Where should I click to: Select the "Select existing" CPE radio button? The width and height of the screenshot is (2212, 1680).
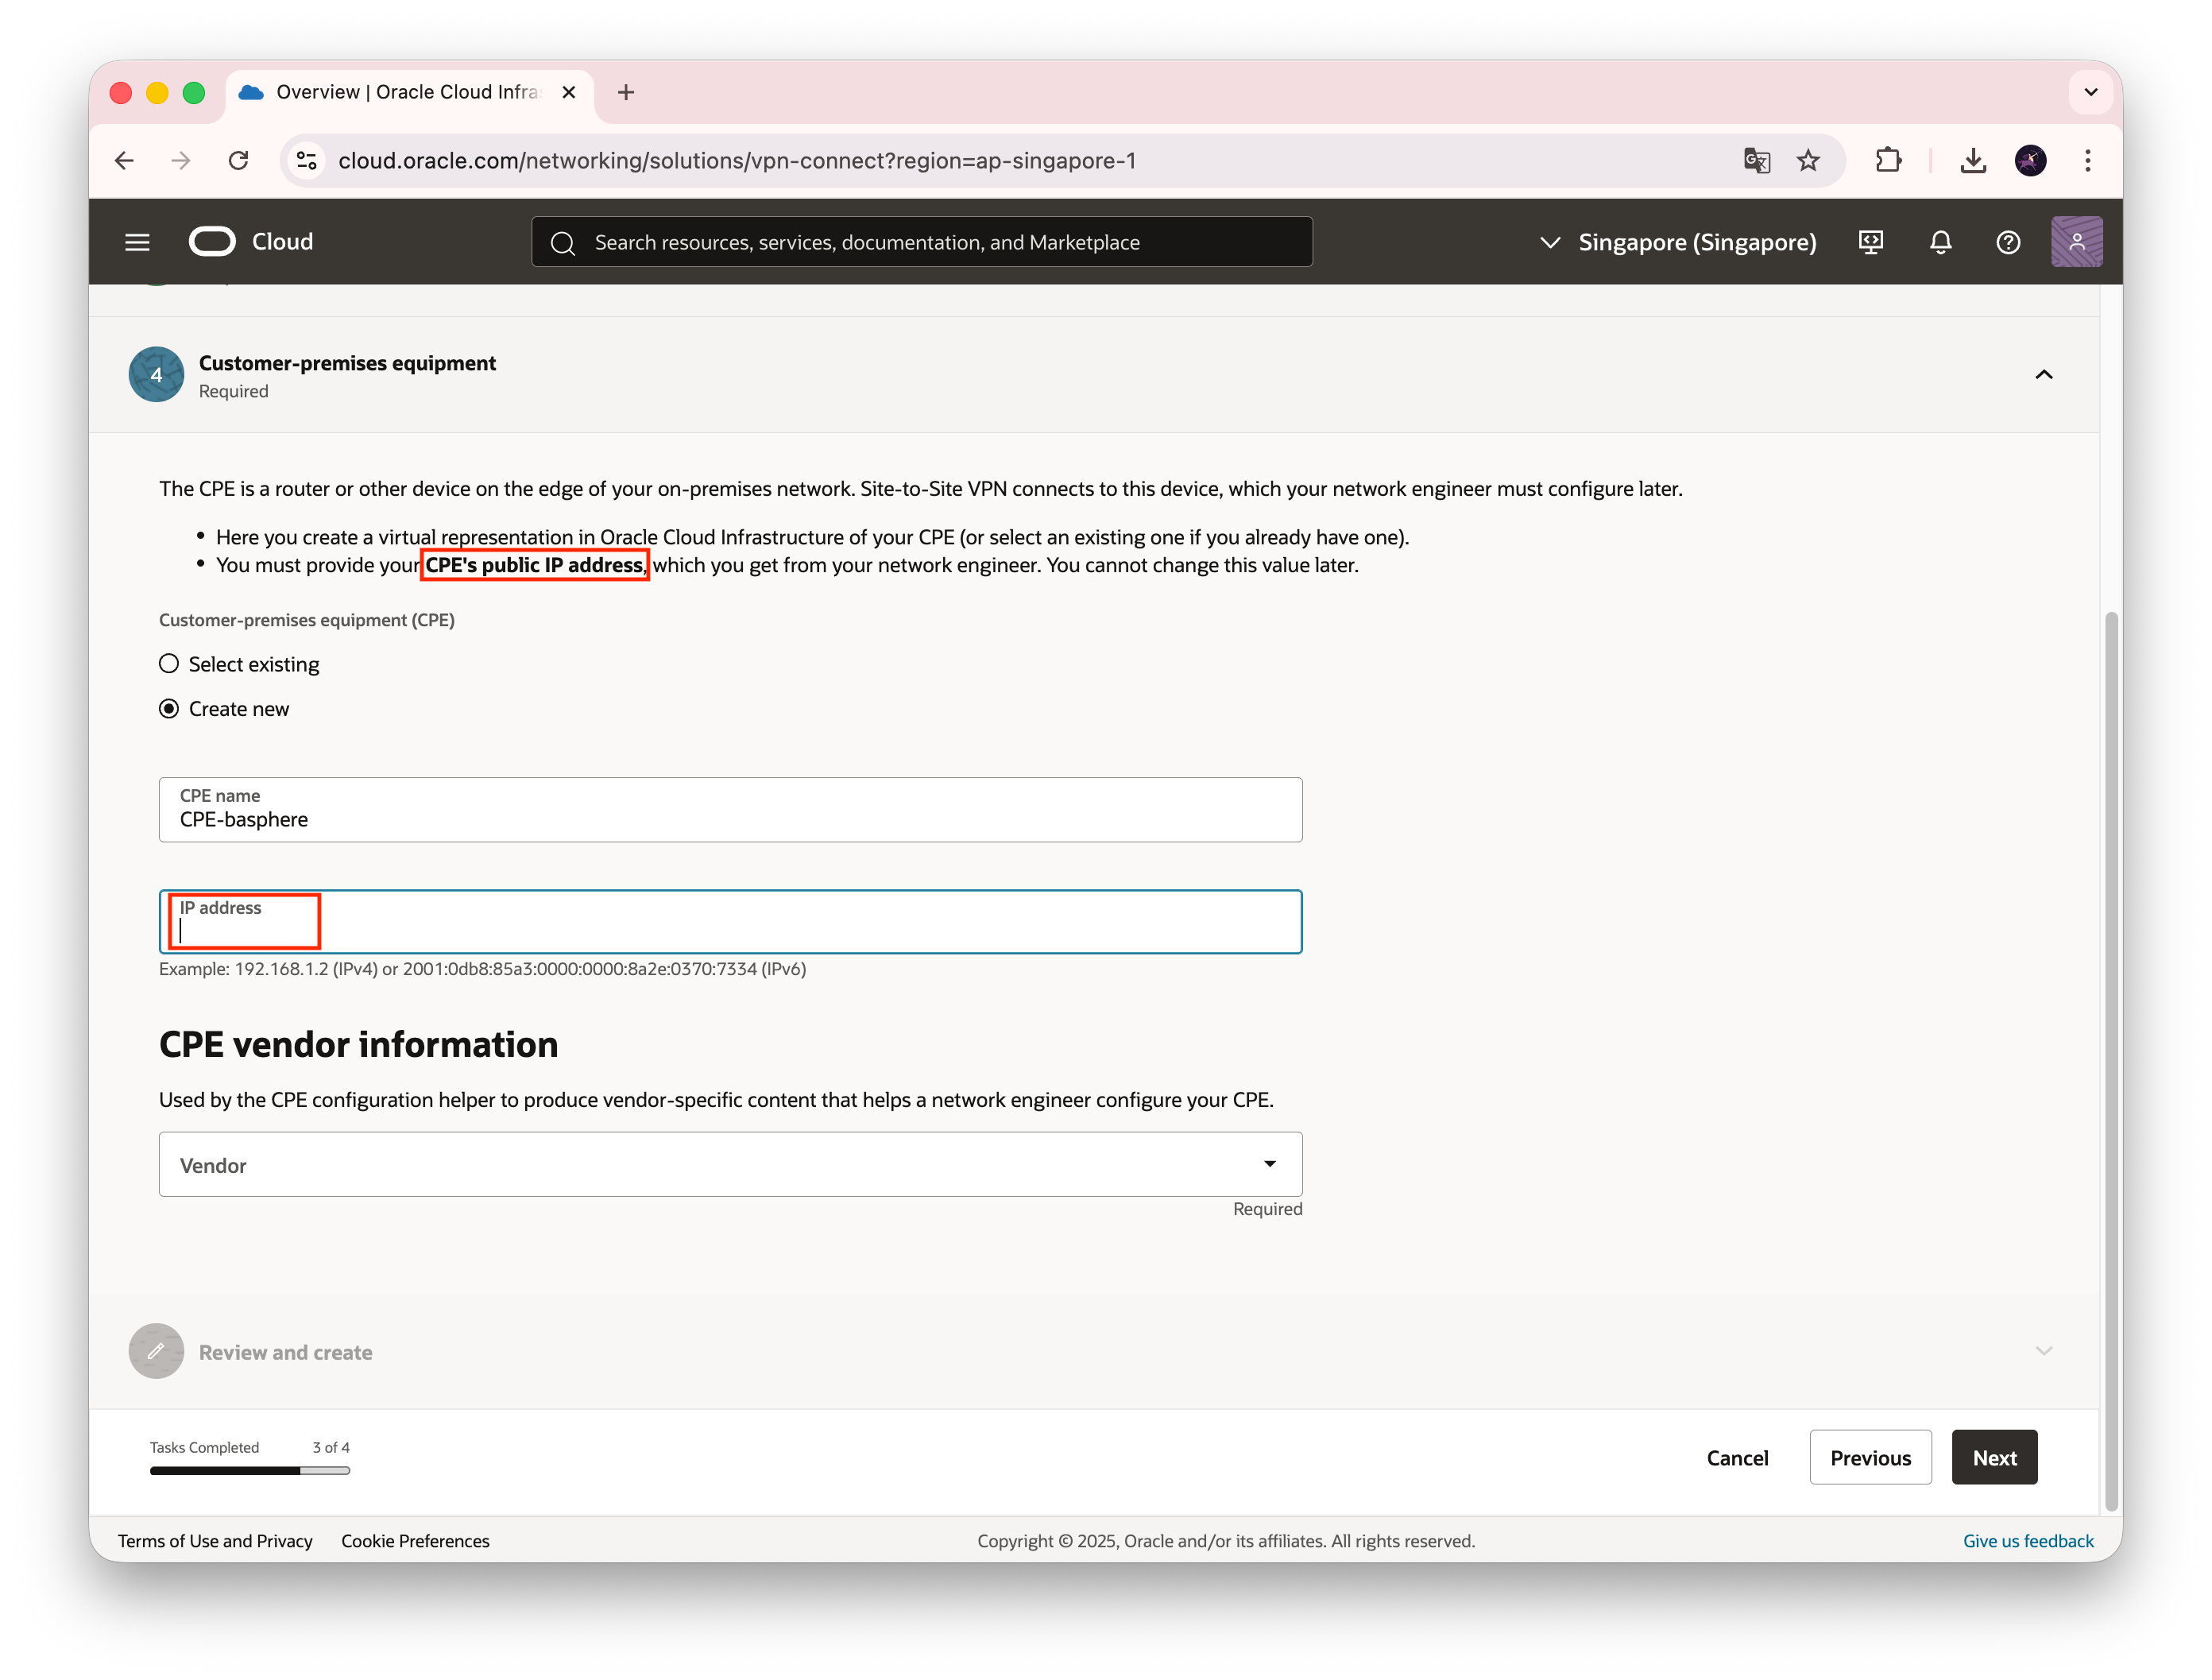pos(169,664)
